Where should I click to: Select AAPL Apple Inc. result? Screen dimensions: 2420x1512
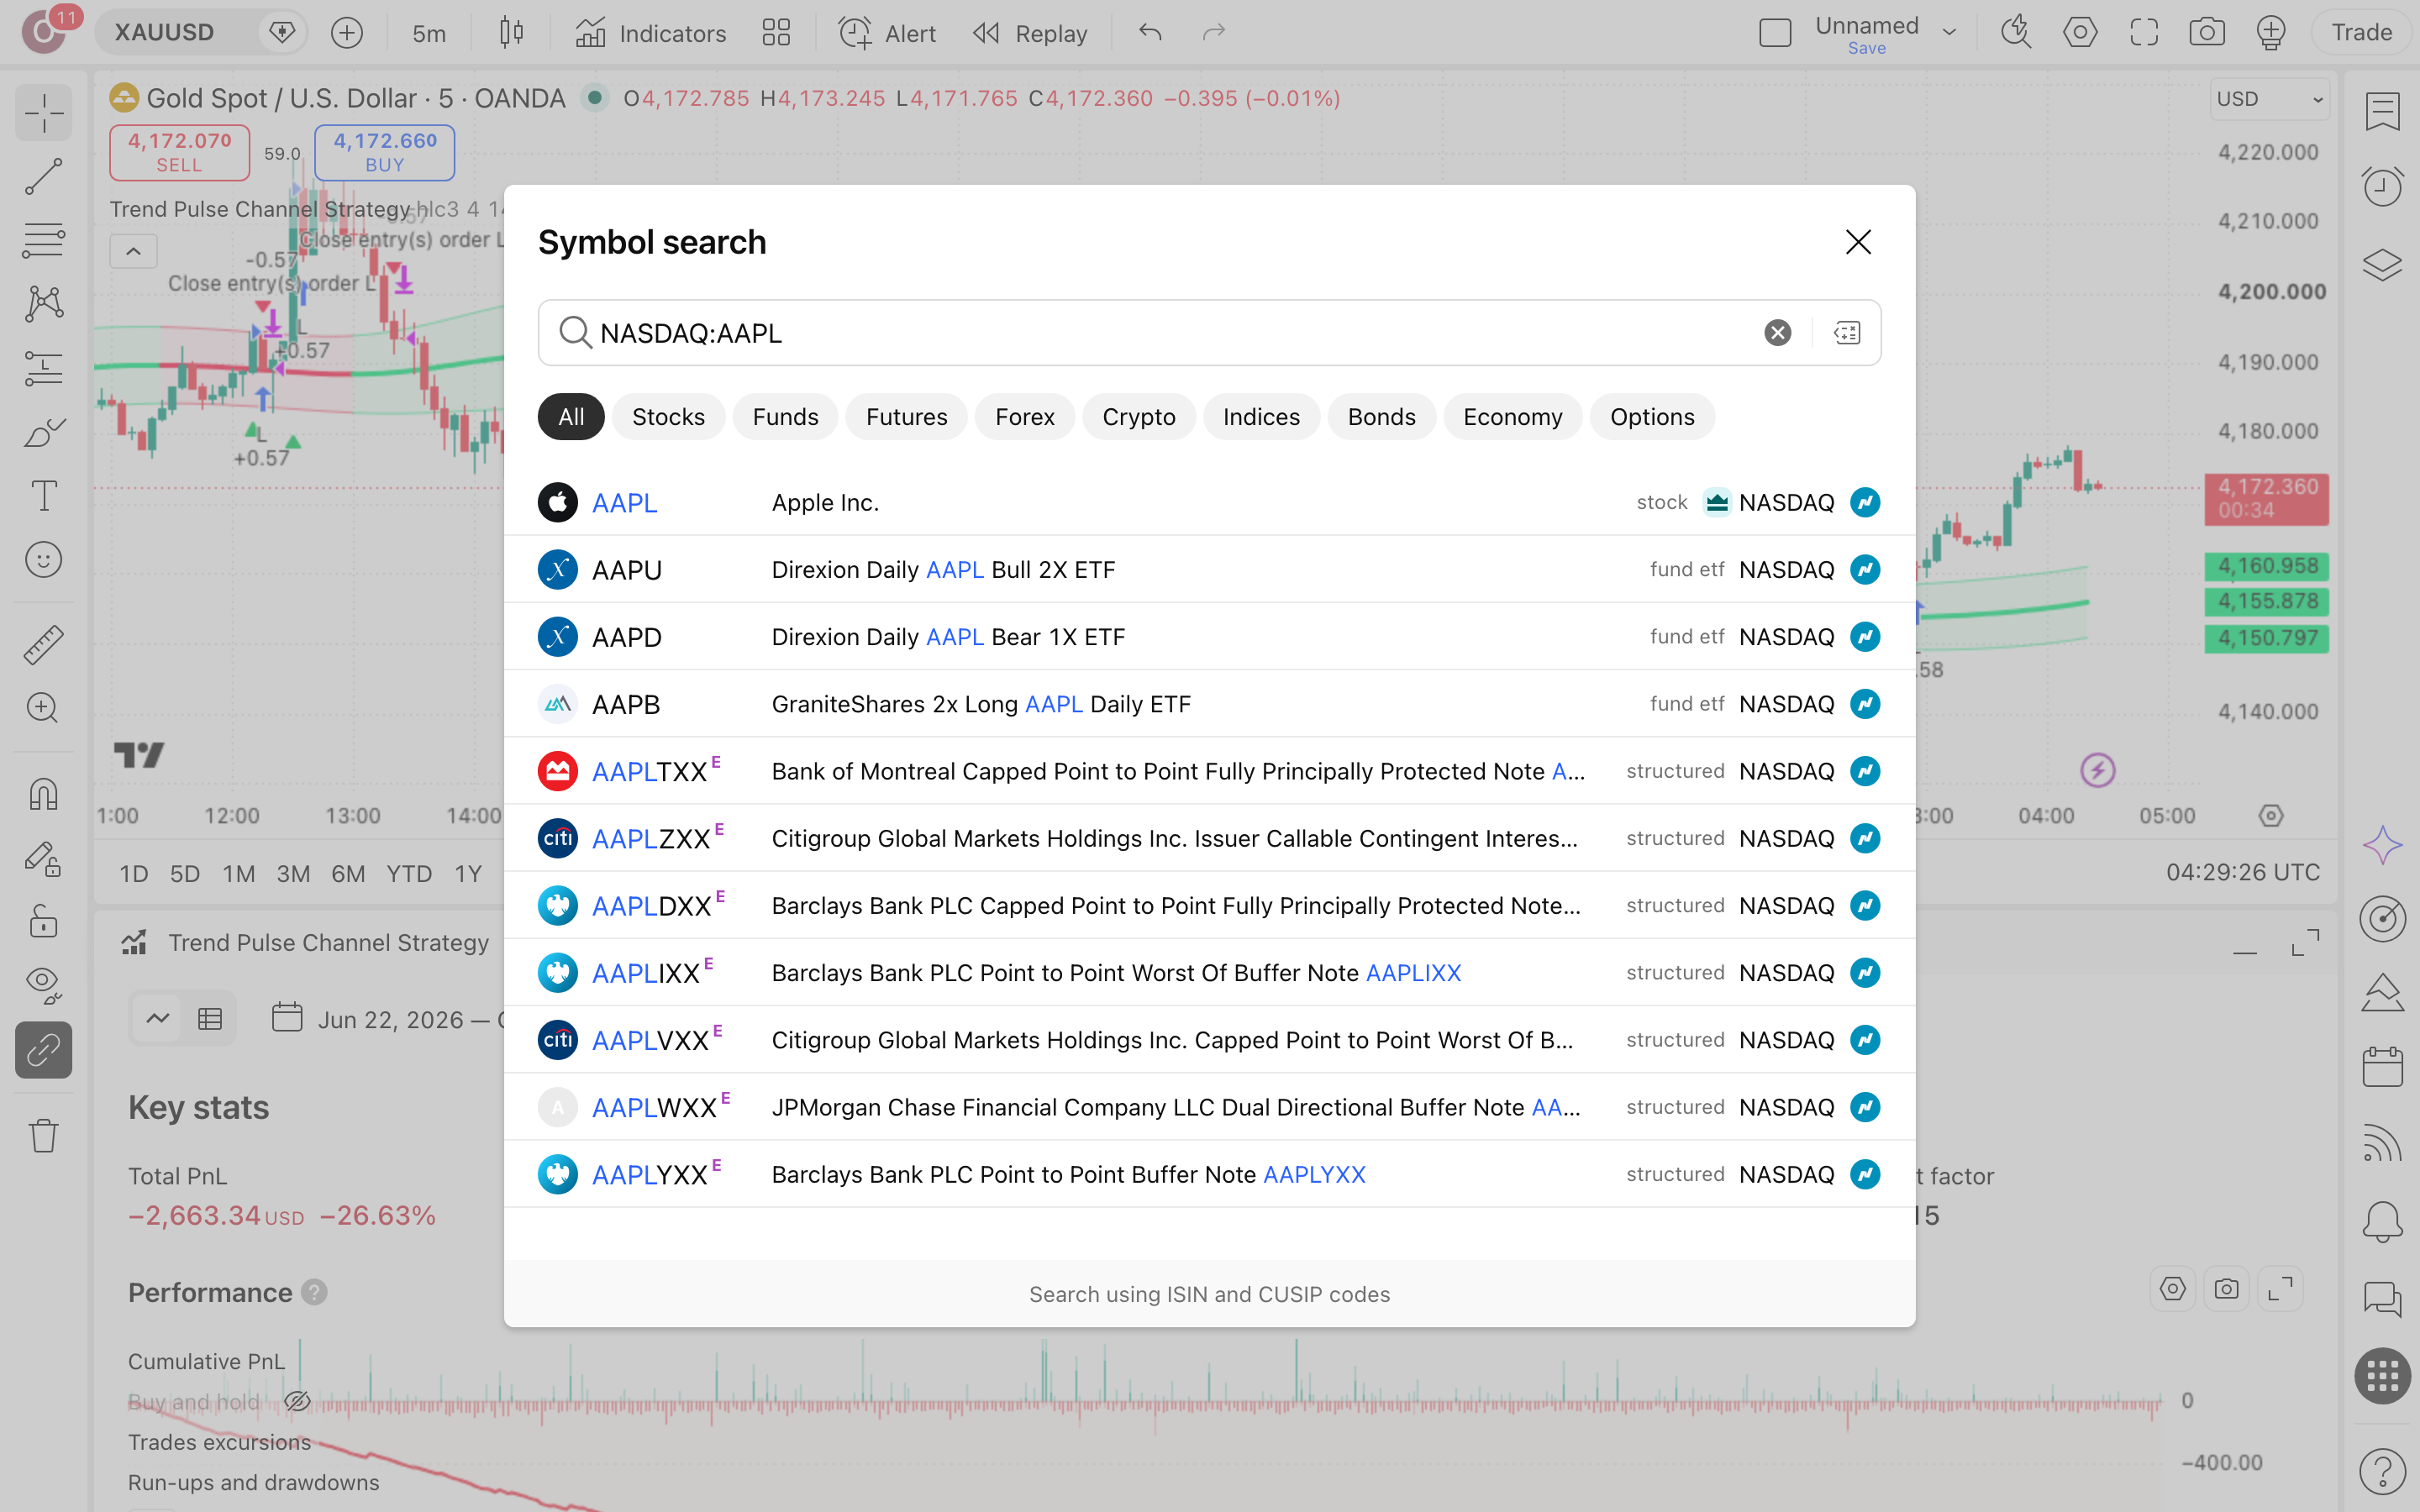[x=1209, y=502]
